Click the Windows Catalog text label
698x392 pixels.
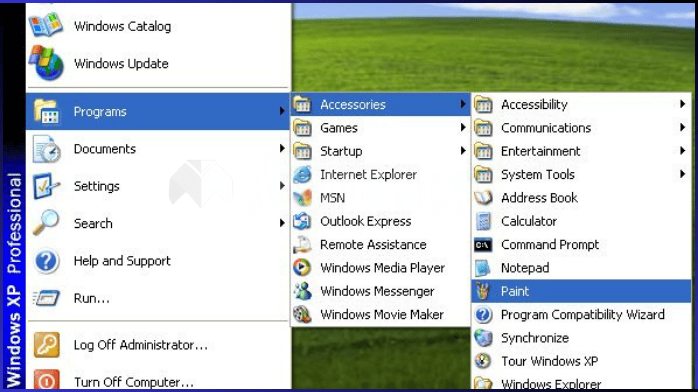[x=122, y=26]
